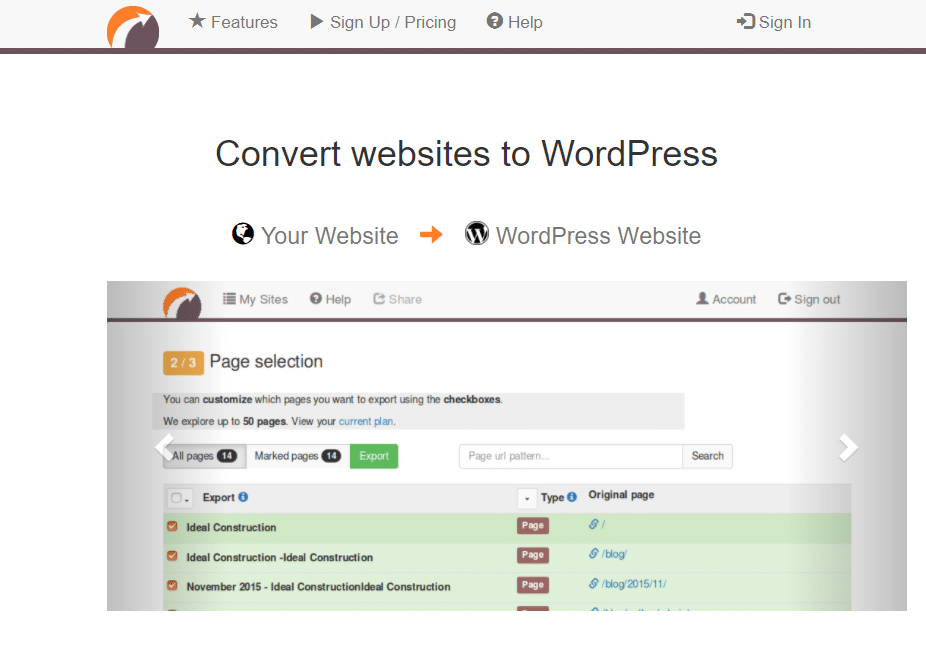926x659 pixels.
Task: Click the orange fox logo in the top navigation
Action: click(132, 28)
